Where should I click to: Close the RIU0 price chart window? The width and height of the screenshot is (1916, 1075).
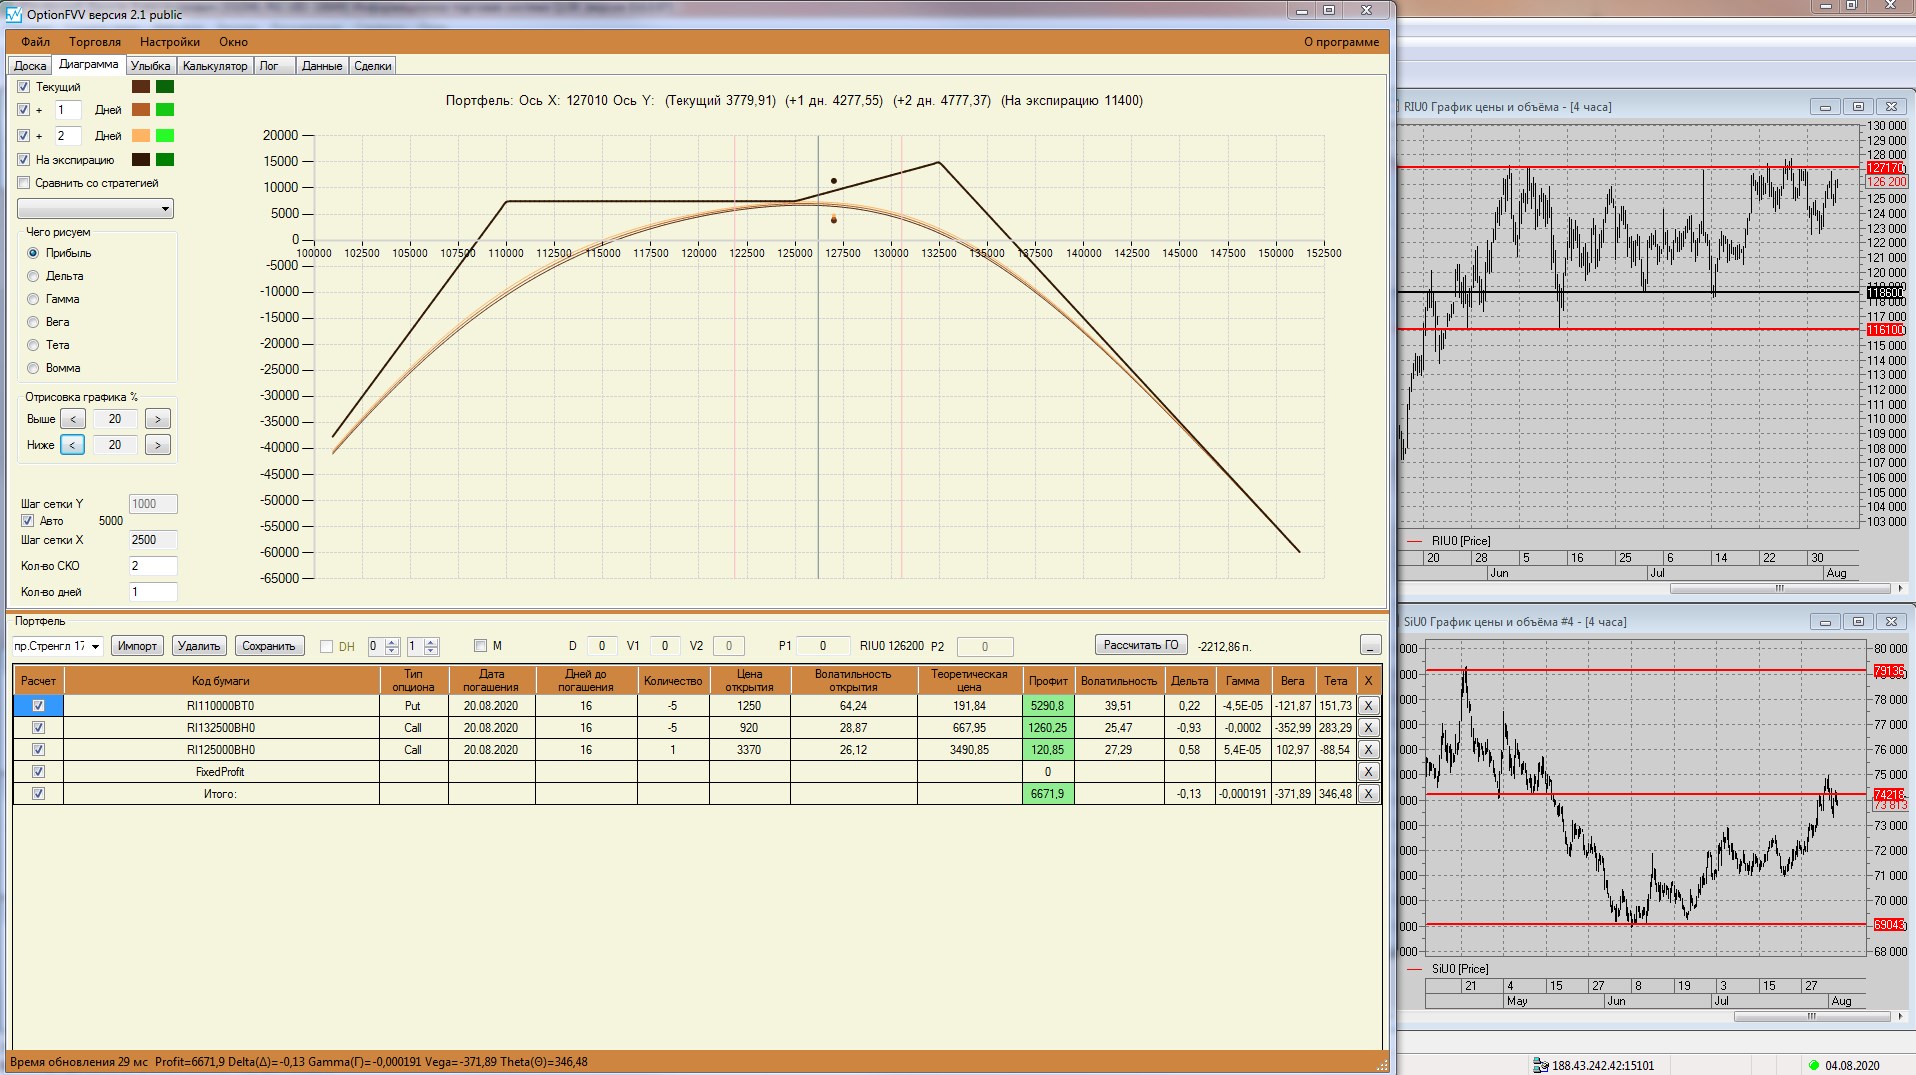click(x=1891, y=107)
